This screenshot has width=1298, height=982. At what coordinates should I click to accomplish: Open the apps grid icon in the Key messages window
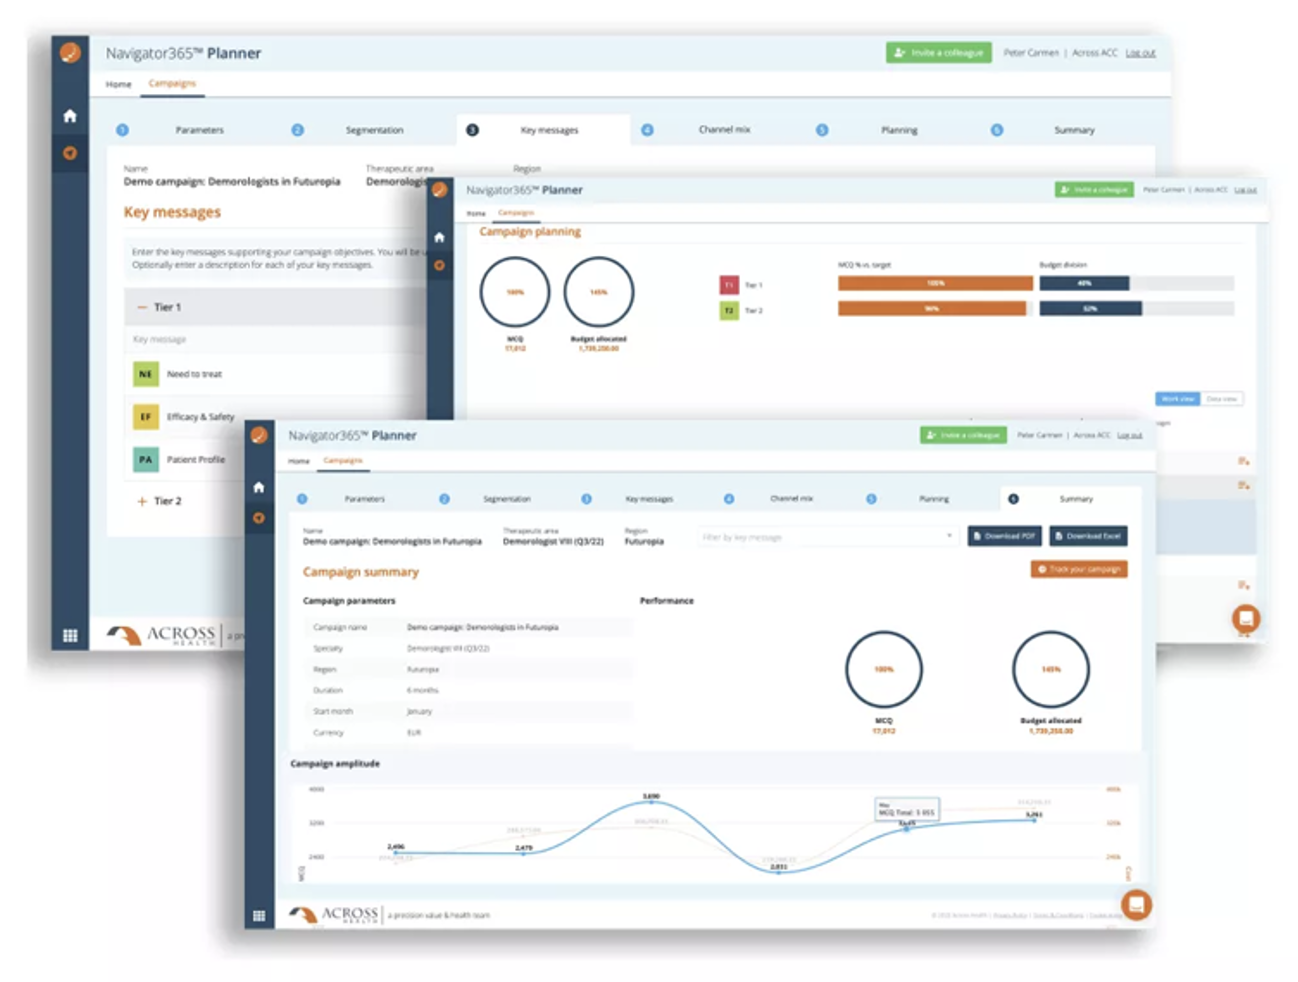click(x=70, y=635)
